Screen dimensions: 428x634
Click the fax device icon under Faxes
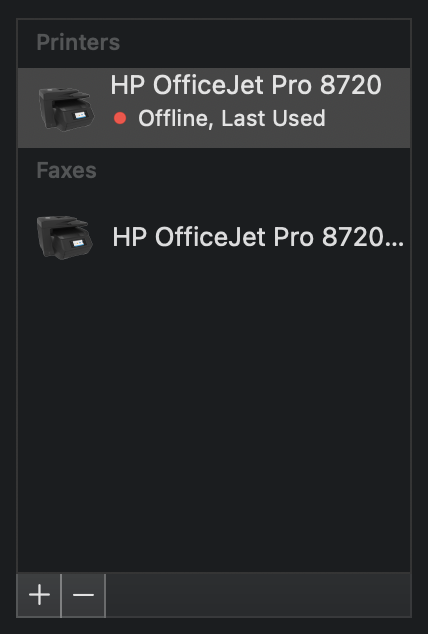pos(65,237)
